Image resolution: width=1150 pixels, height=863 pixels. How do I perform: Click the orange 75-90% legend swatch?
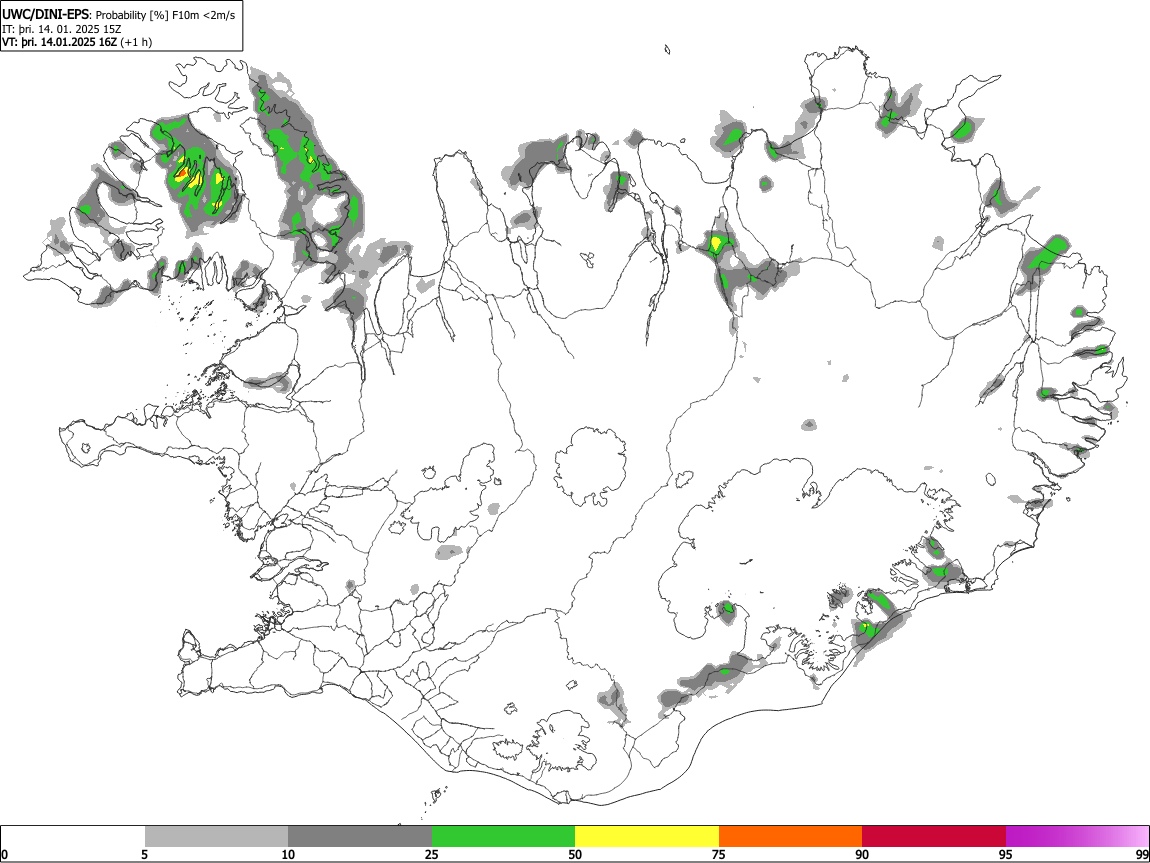point(790,837)
